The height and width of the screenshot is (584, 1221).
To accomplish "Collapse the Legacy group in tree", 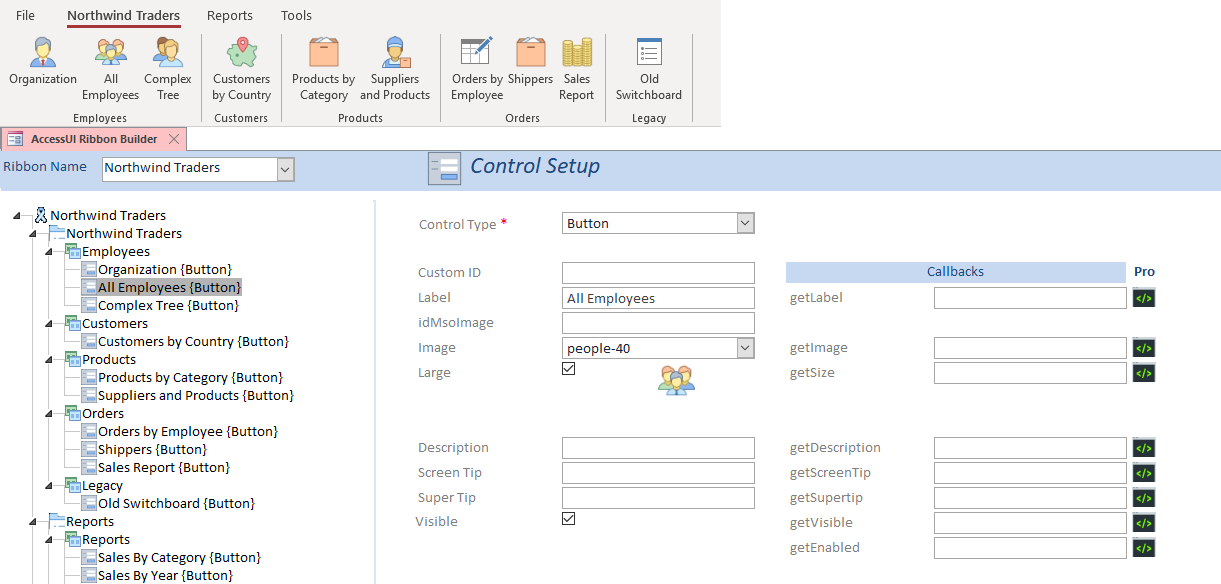I will click(49, 486).
